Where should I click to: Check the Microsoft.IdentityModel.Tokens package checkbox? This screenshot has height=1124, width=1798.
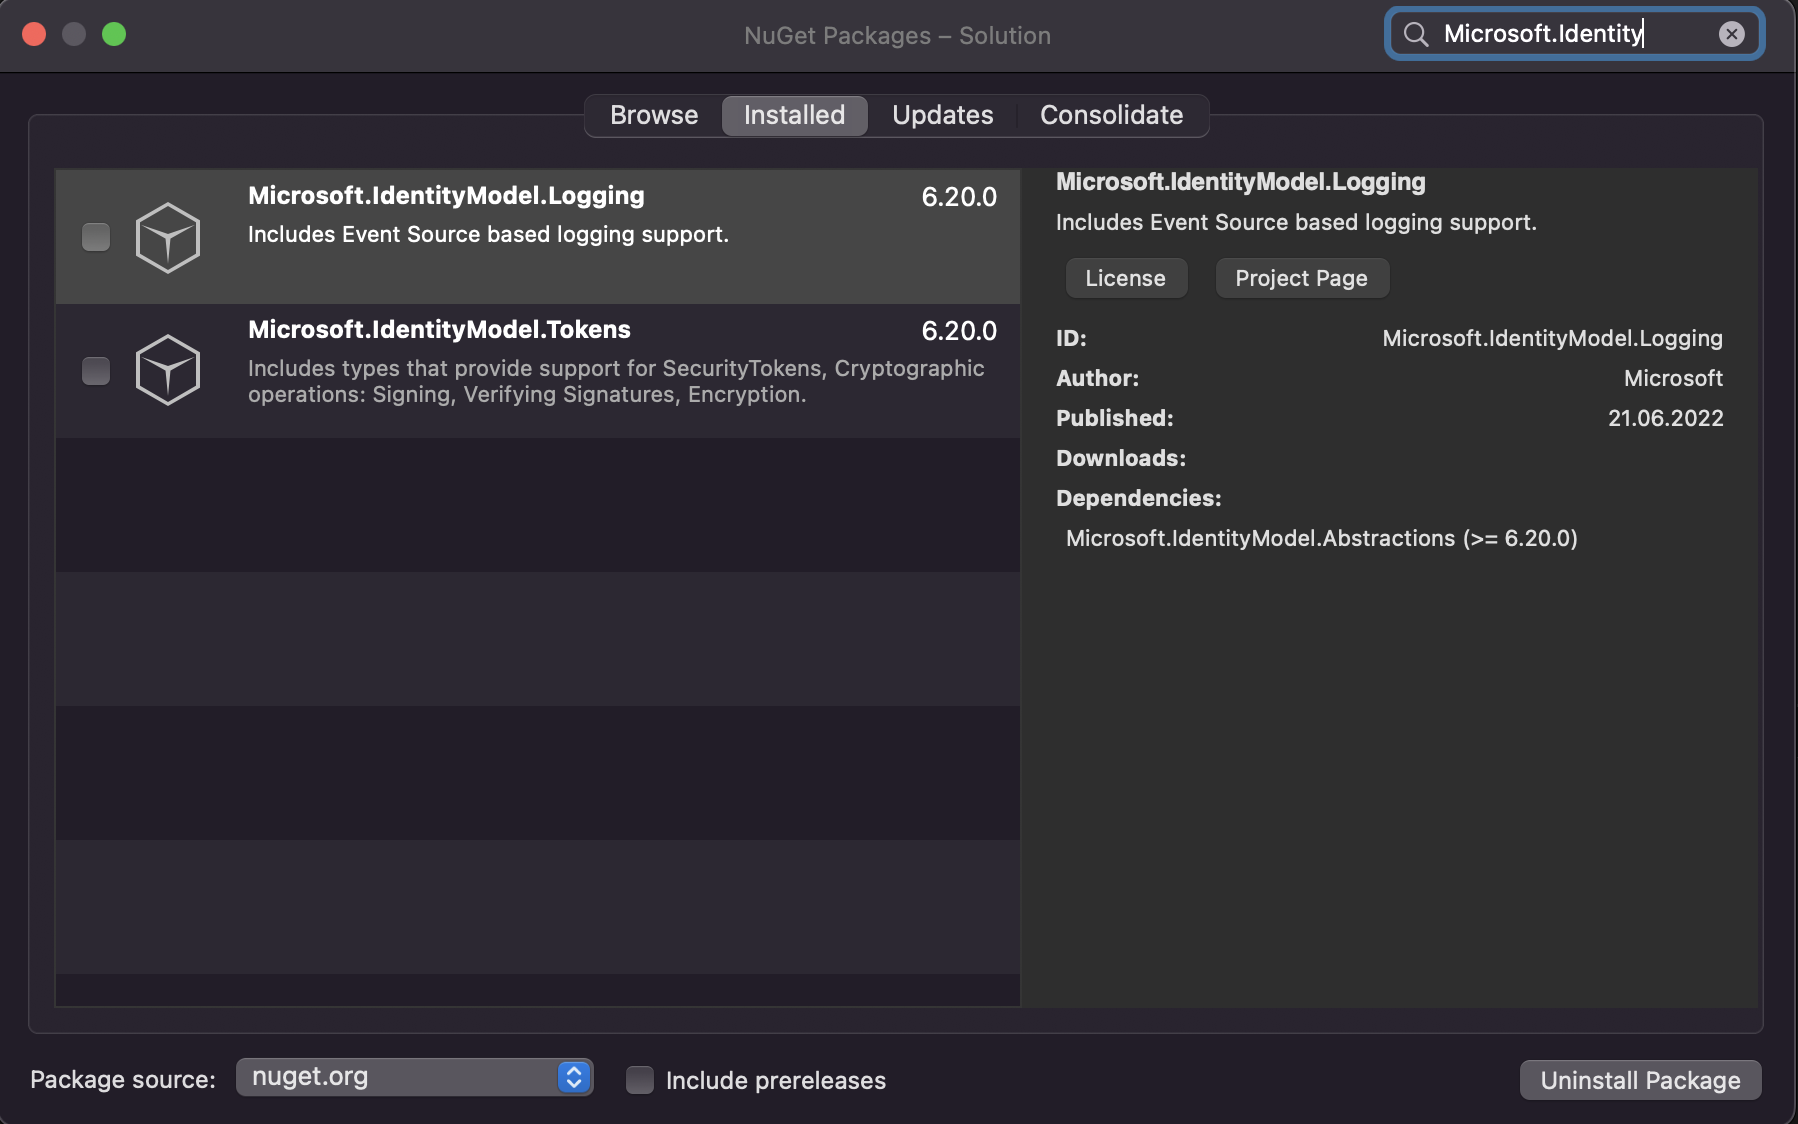point(95,371)
